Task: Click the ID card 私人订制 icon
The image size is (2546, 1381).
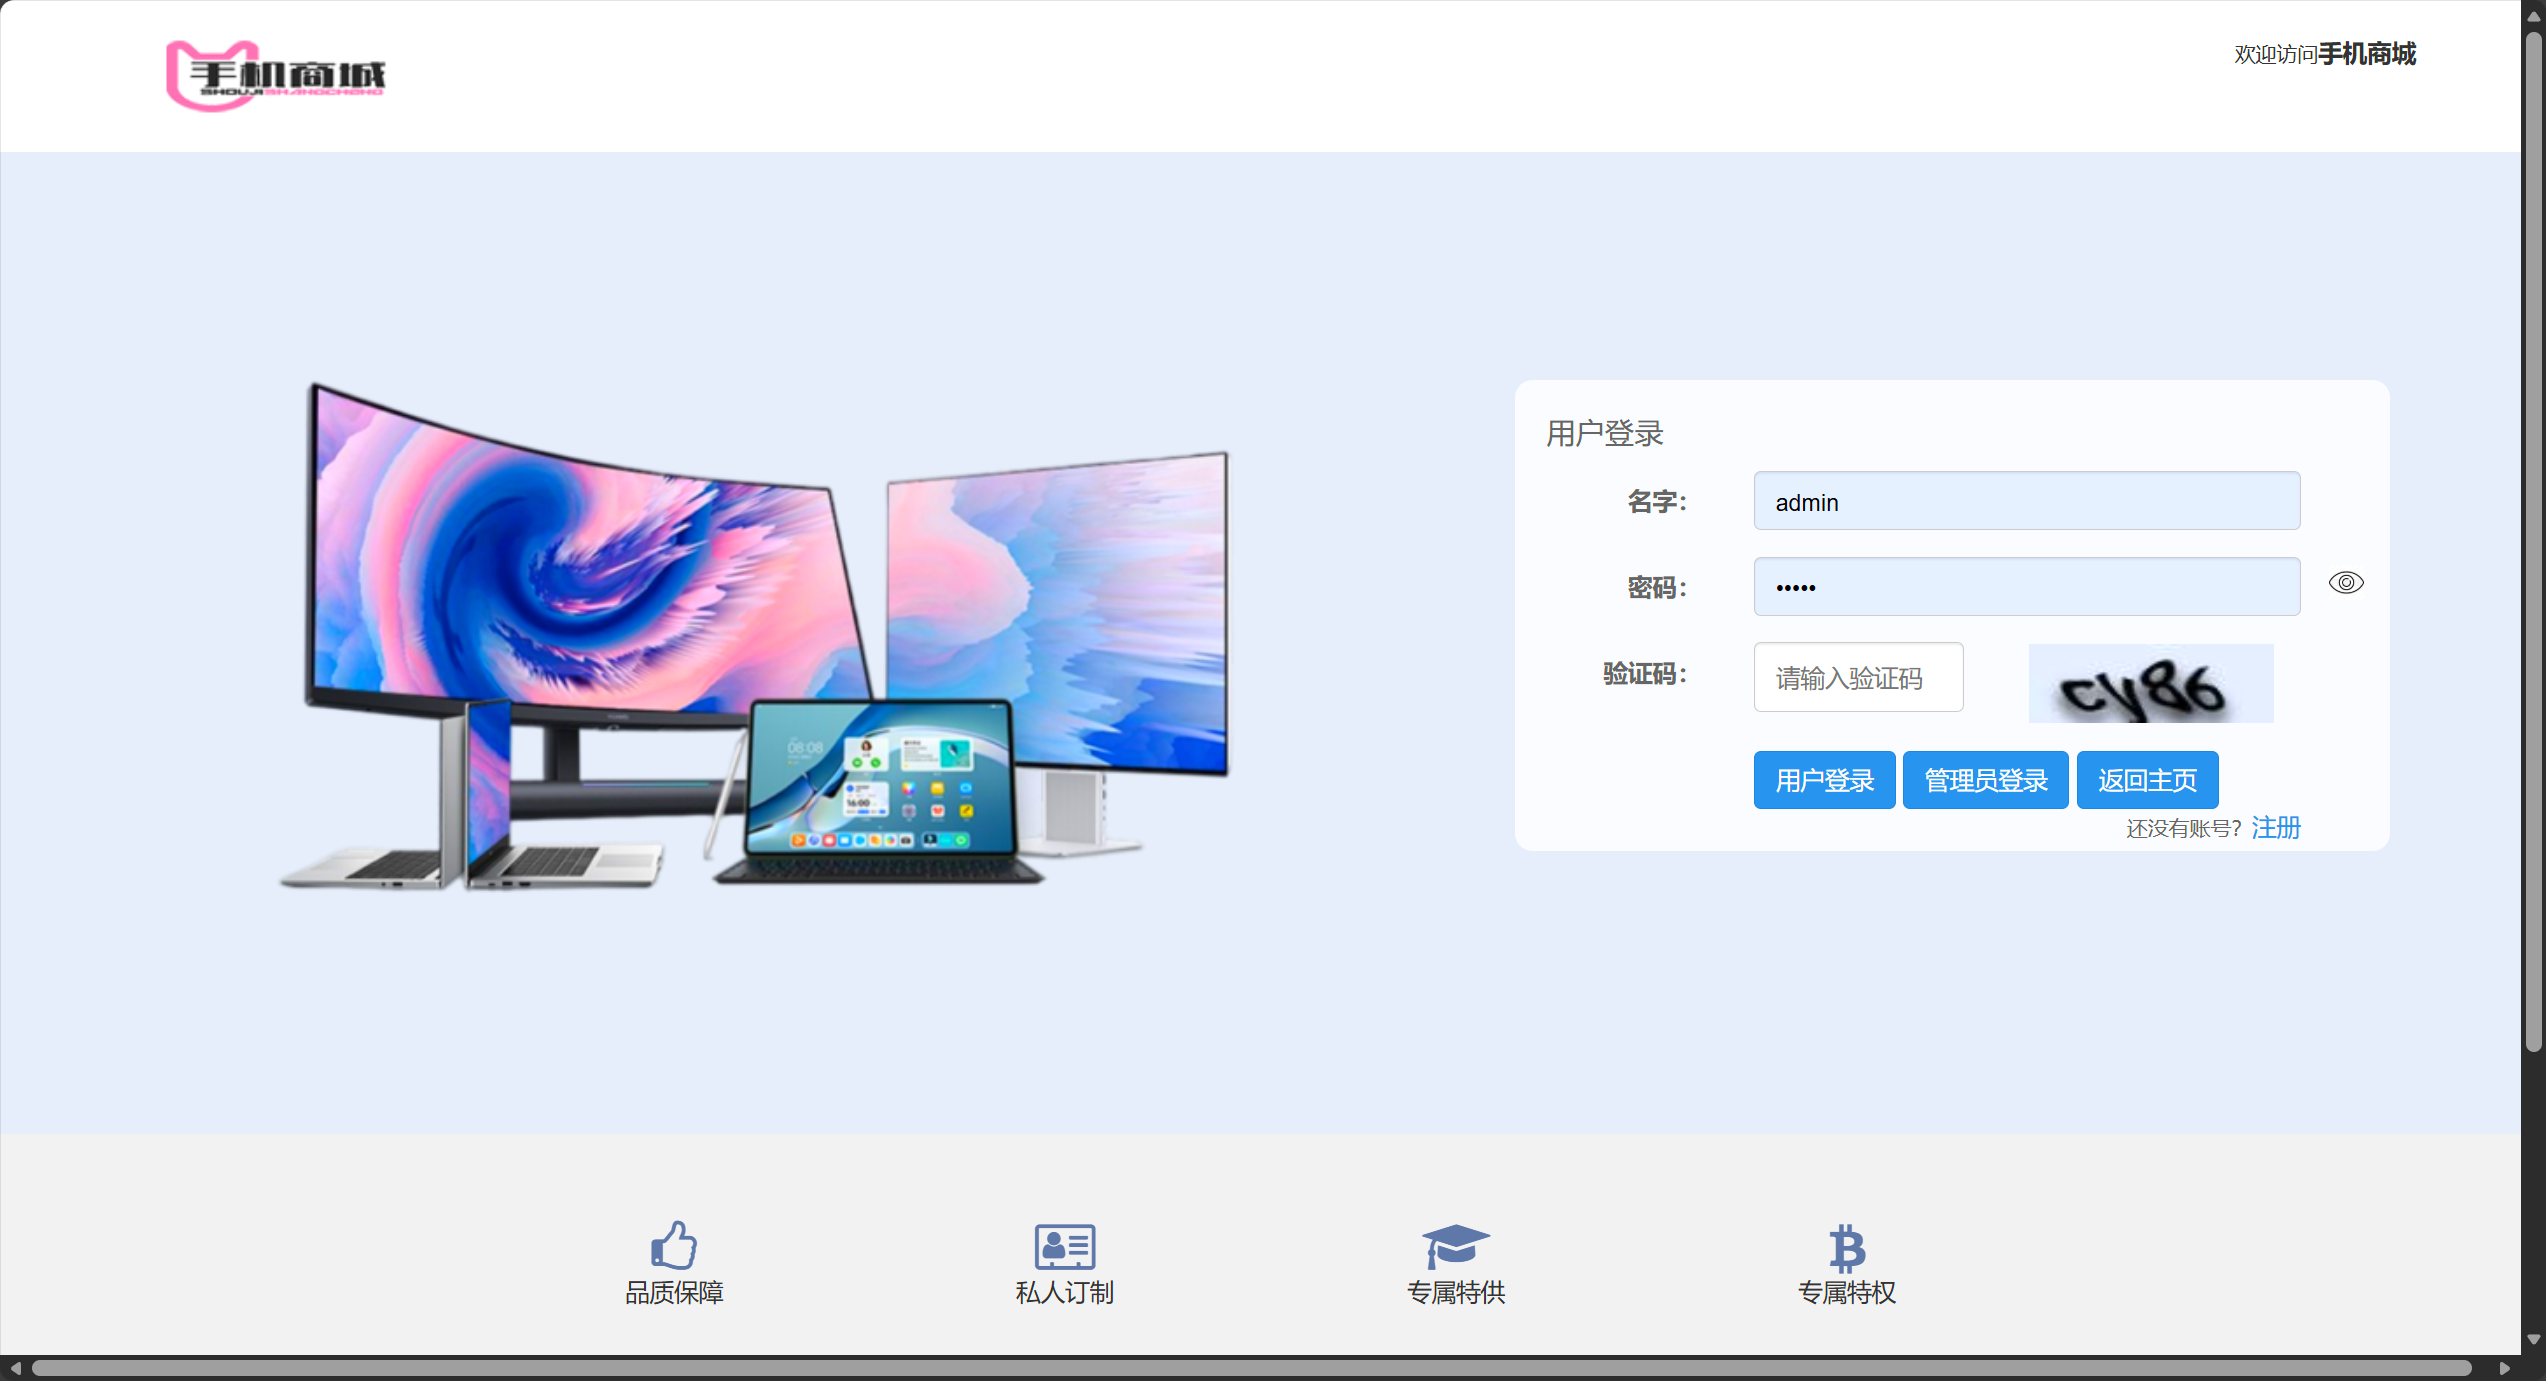Action: coord(1064,1246)
